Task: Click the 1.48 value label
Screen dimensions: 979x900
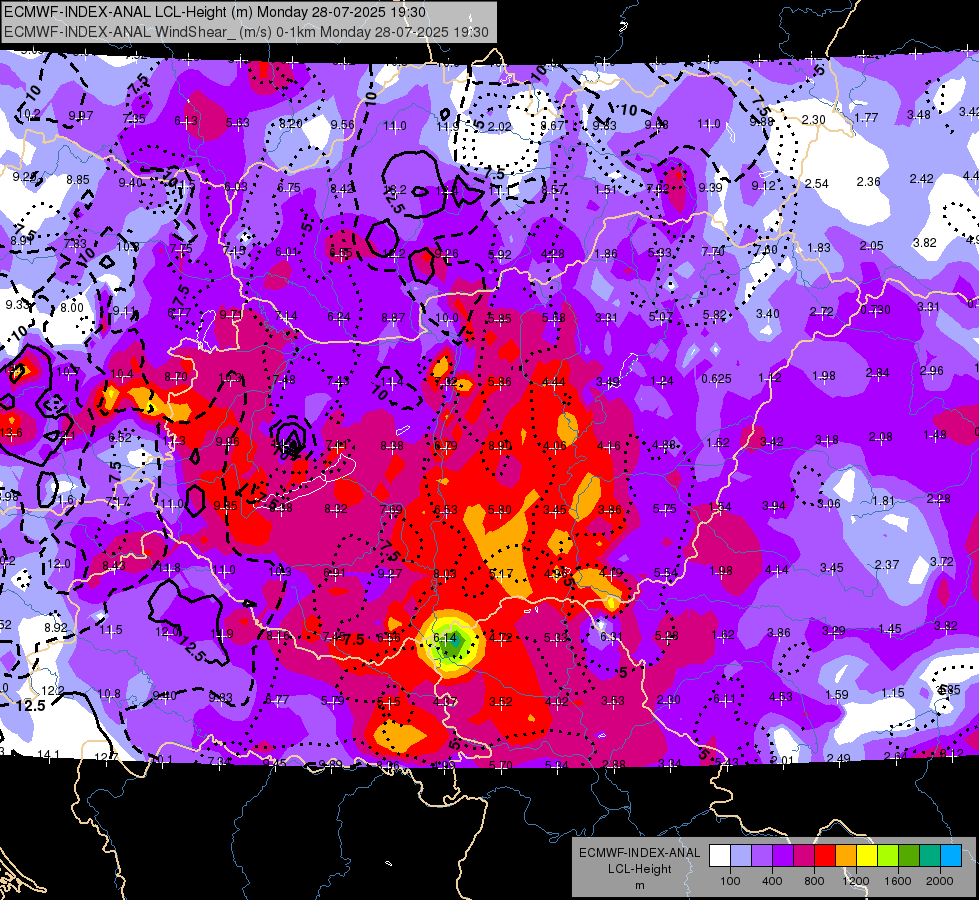Action: click(935, 434)
